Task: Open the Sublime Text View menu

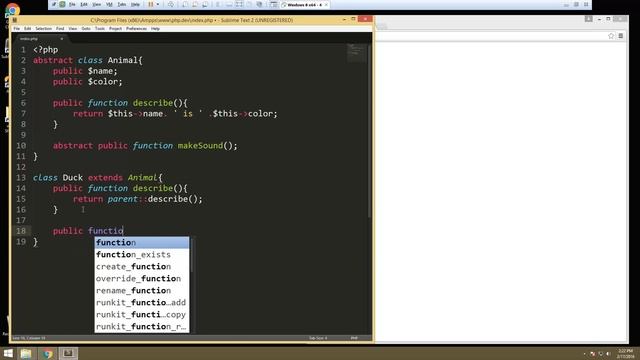Action: pos(73,29)
